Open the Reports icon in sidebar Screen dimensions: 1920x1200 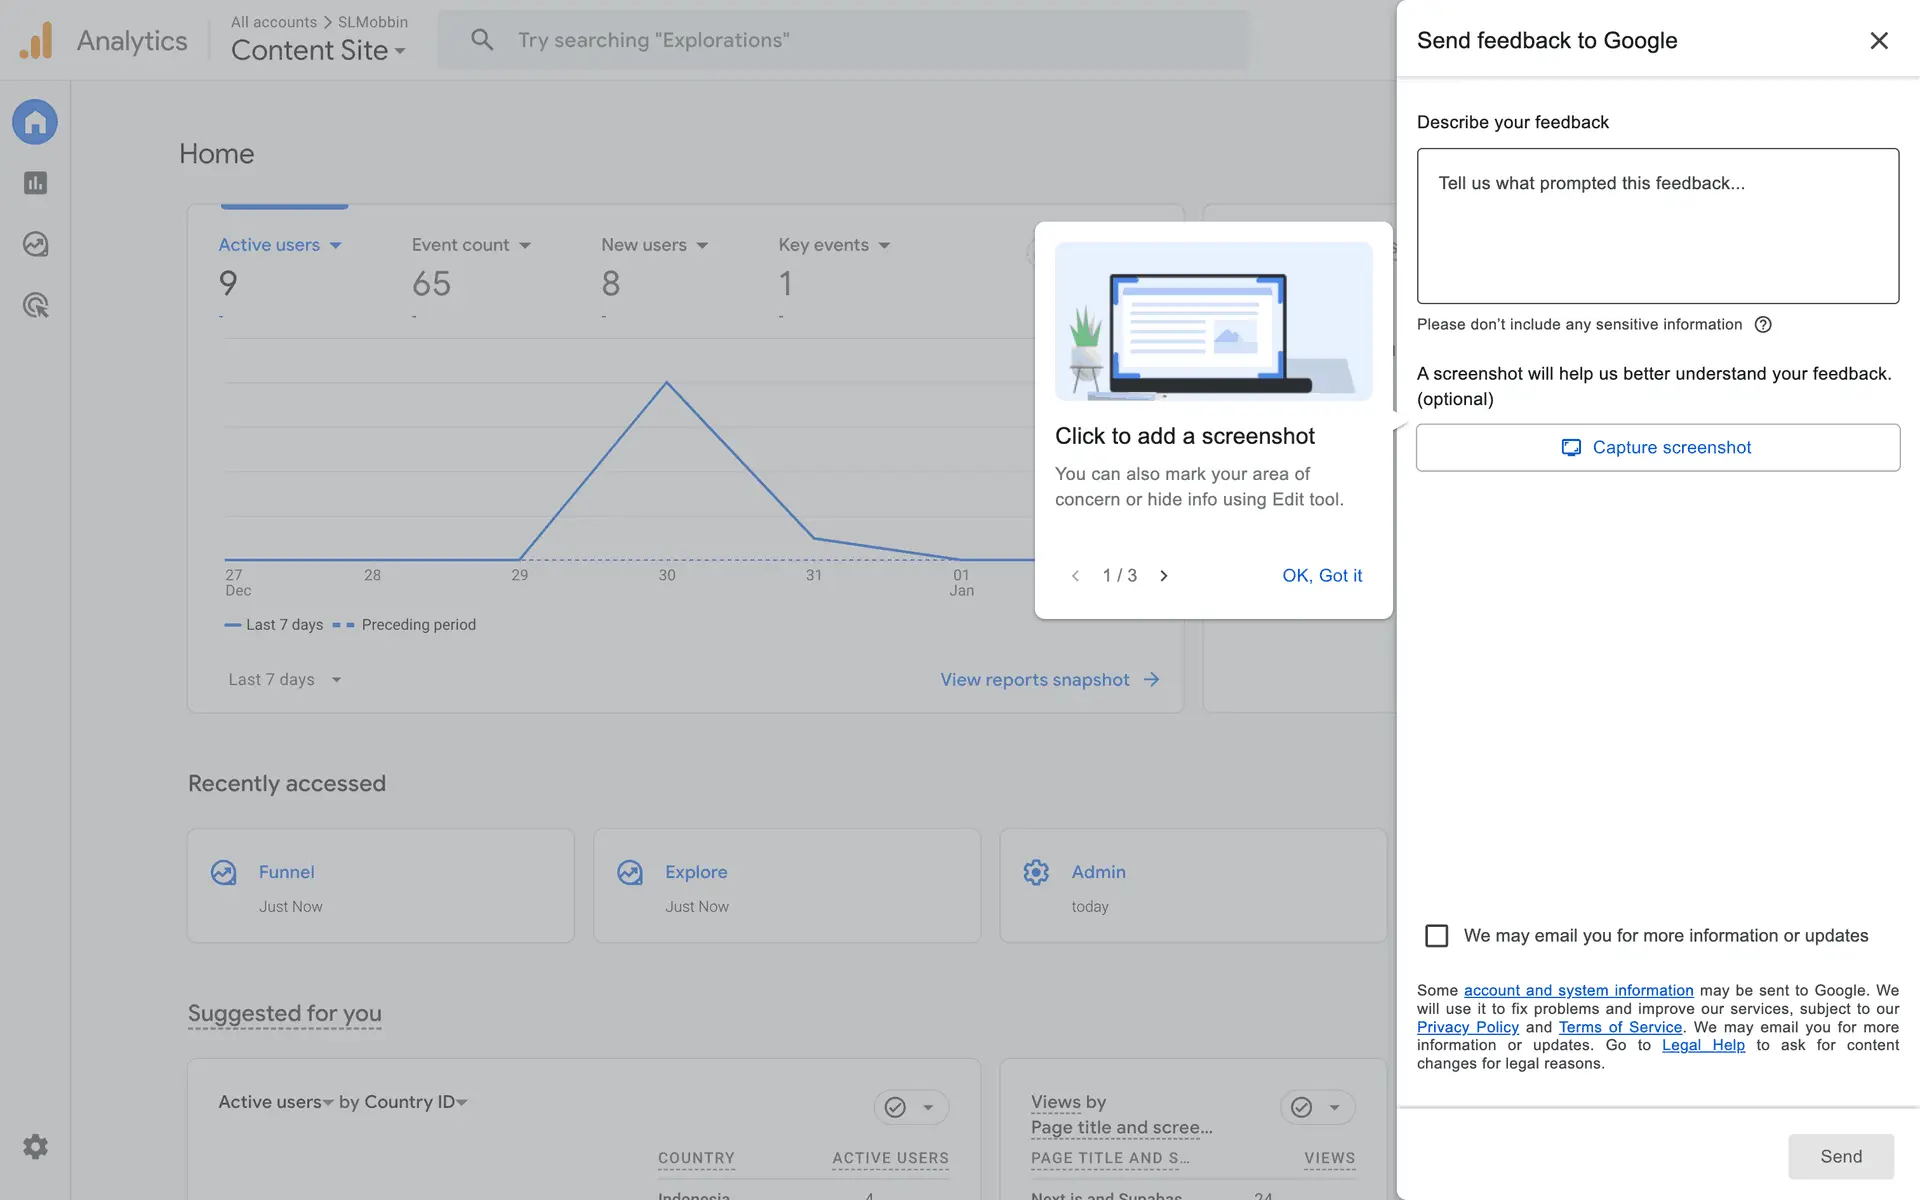click(x=35, y=183)
